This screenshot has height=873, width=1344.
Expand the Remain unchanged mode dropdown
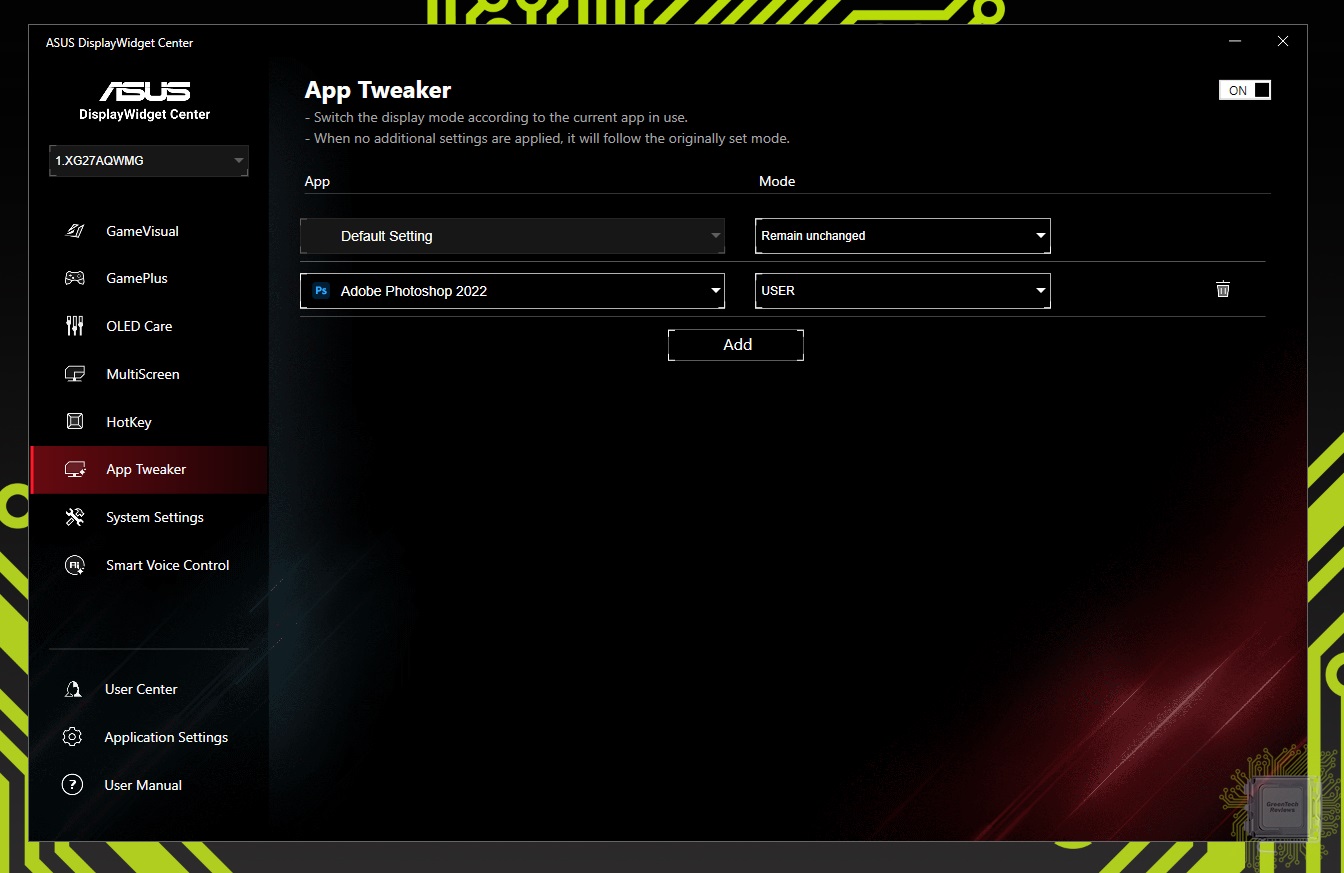pos(902,236)
